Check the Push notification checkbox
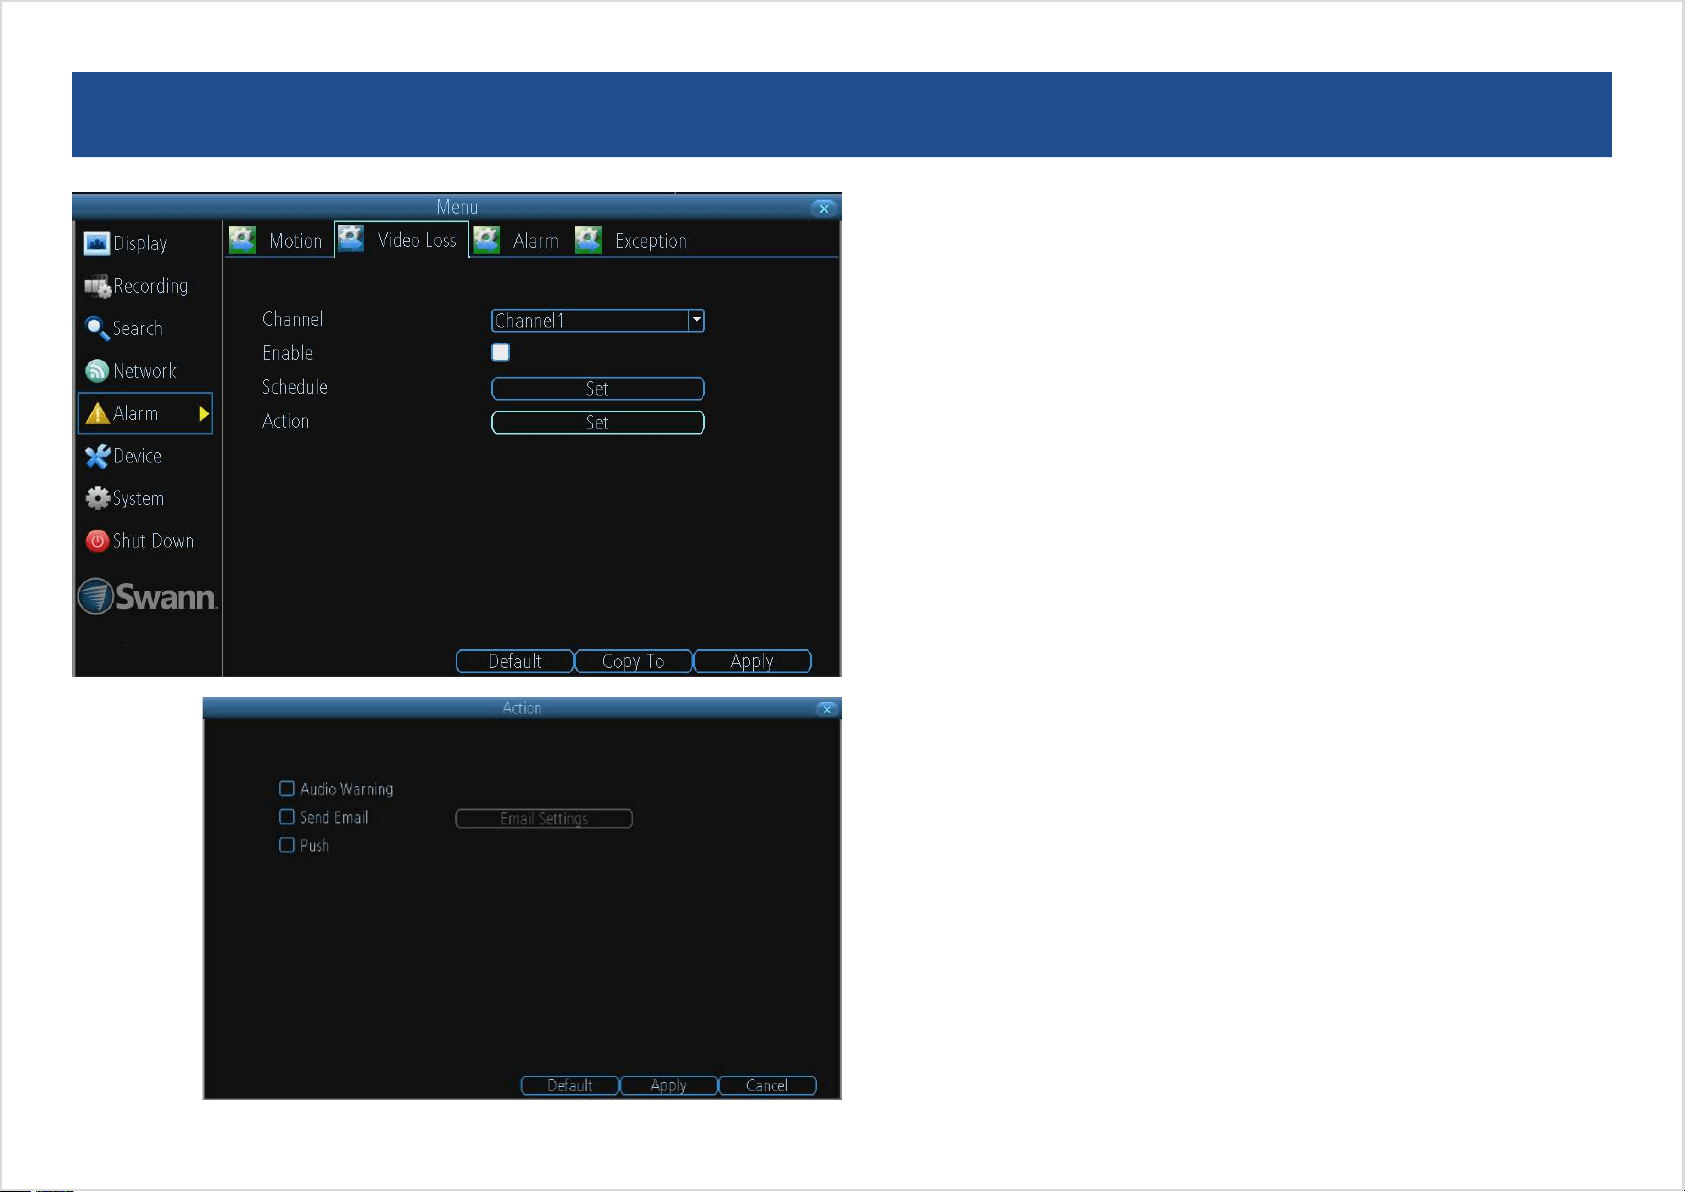Screen dimensions: 1685x1192 coord(287,845)
